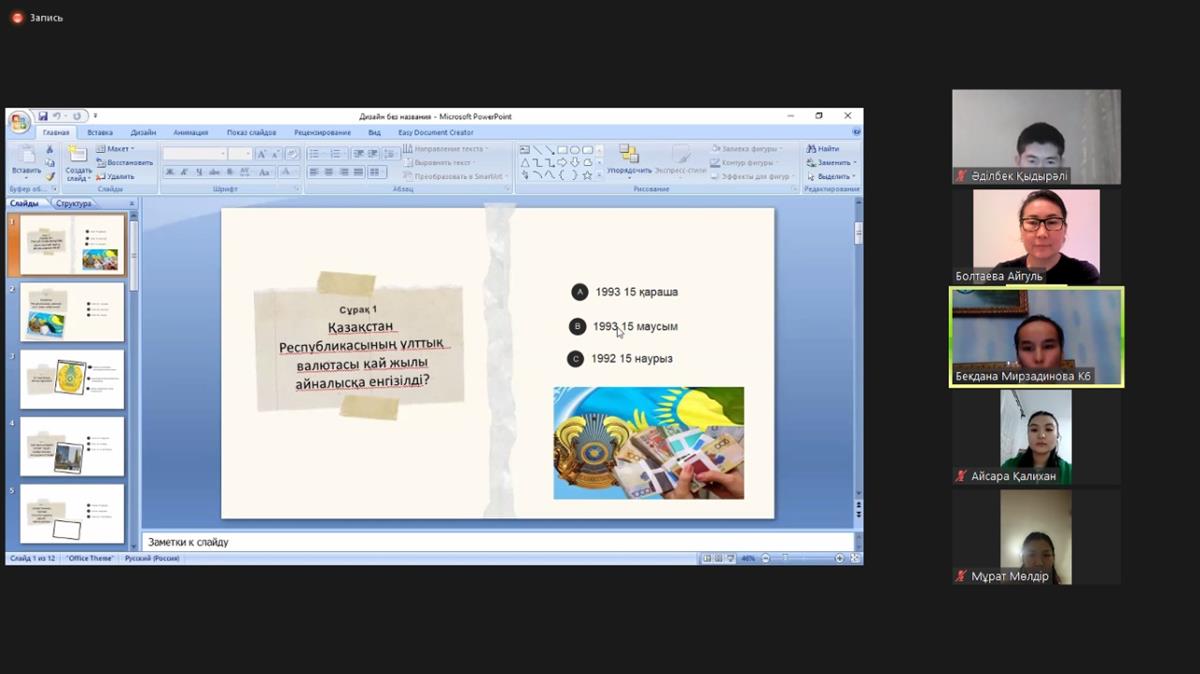Toggle bold formatting (Ж) button
Image resolution: width=1200 pixels, height=674 pixels.
click(171, 172)
